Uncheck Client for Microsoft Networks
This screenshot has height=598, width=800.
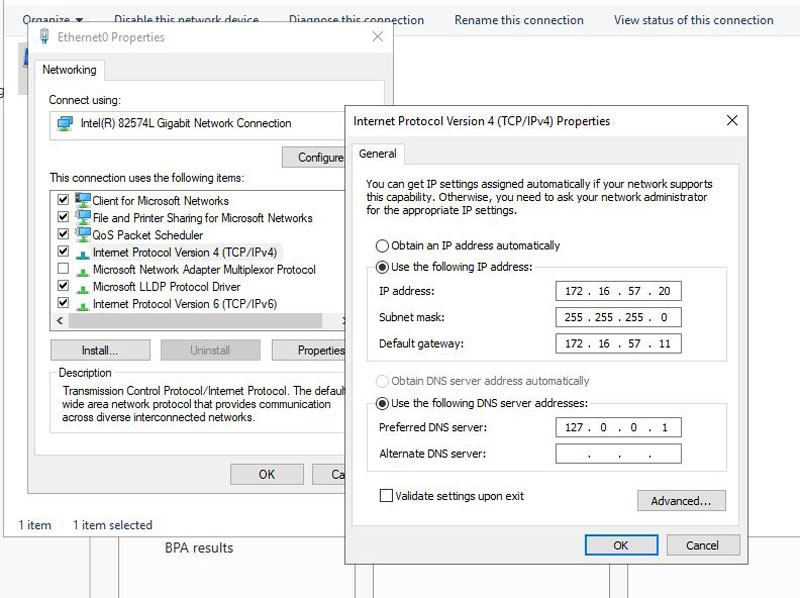click(x=63, y=200)
